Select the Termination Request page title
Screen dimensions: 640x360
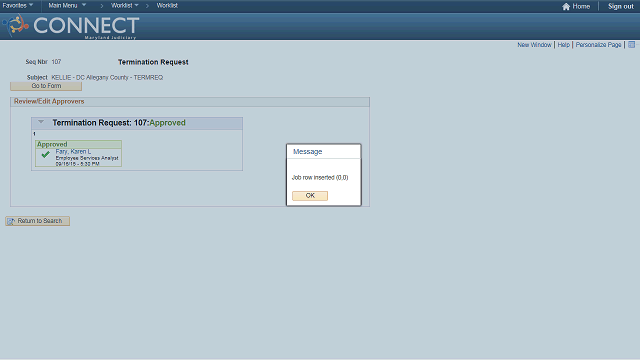click(x=153, y=62)
